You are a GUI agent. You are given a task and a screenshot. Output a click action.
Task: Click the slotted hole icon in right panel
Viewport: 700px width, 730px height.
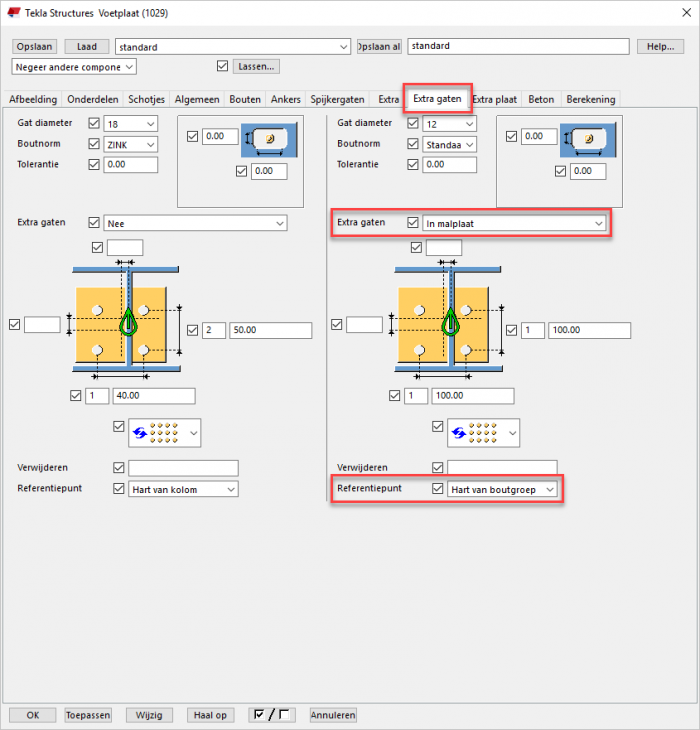588,140
